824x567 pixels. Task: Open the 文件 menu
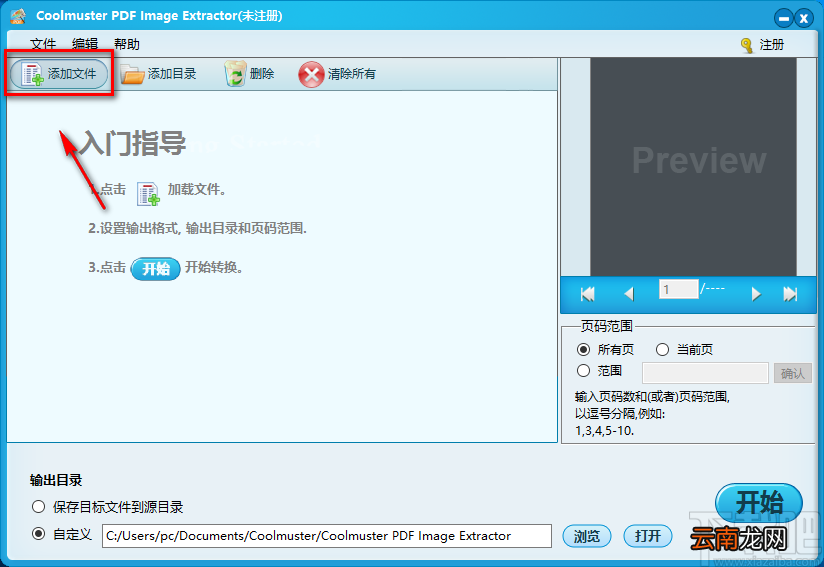(43, 44)
